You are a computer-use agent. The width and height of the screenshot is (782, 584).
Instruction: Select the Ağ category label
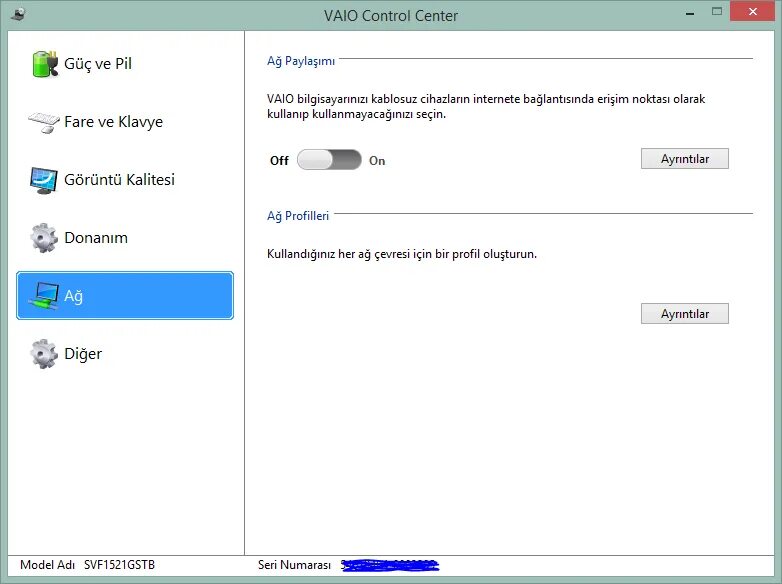73,296
